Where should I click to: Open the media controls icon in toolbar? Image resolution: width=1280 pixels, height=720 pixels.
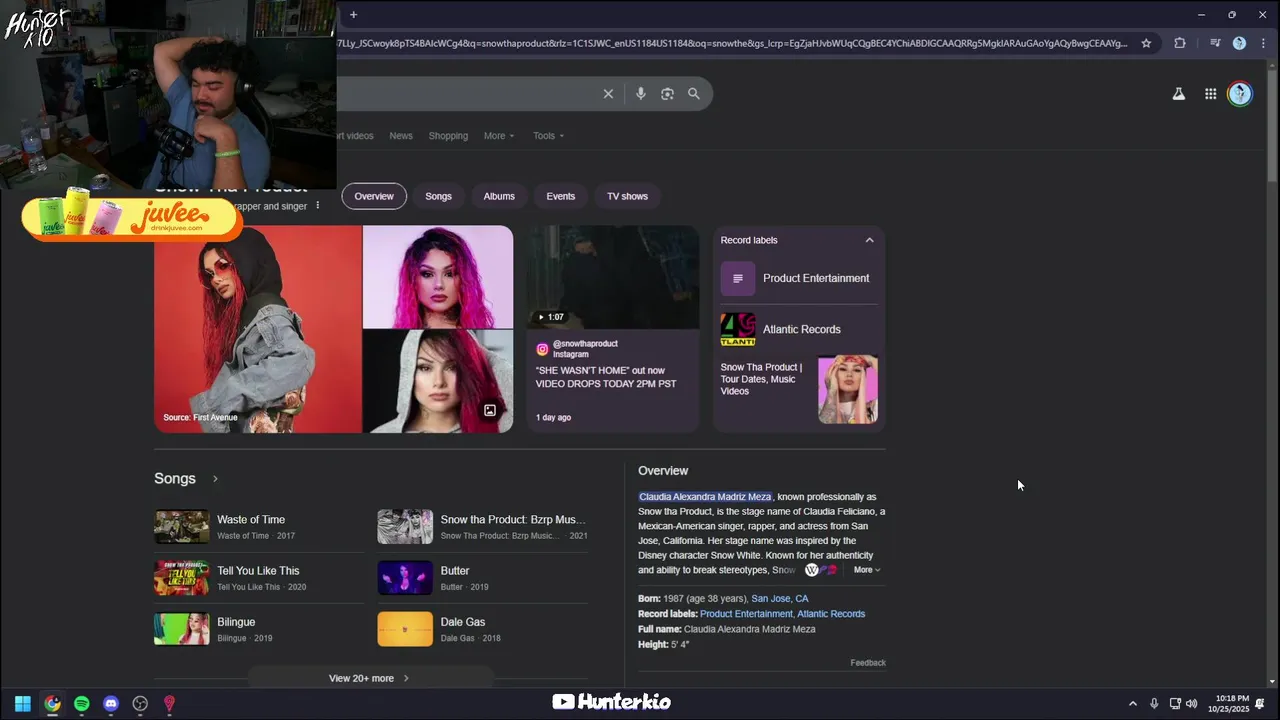click(1215, 43)
